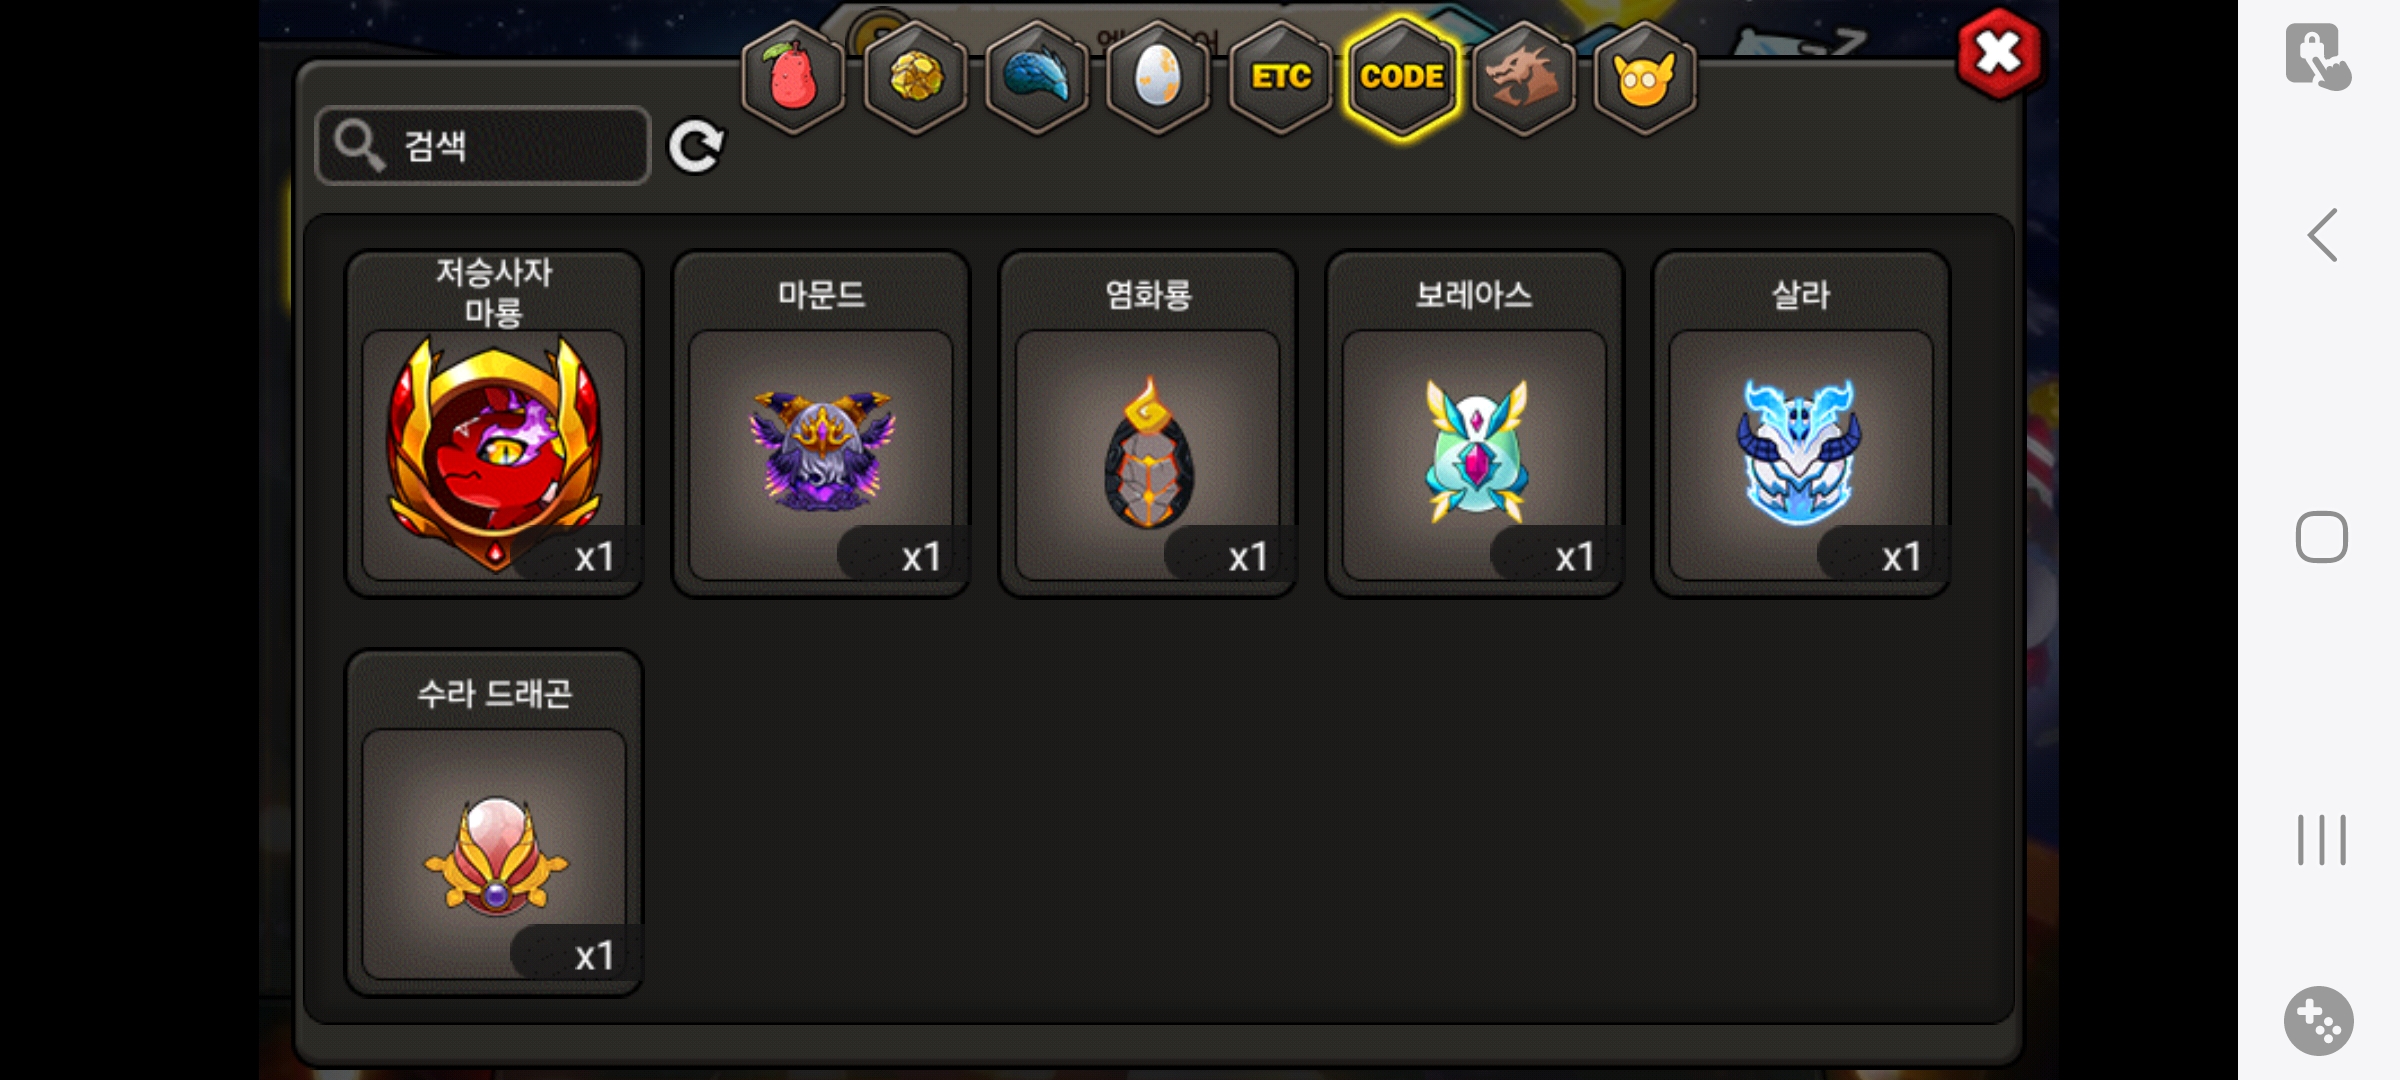This screenshot has height=1080, width=2400.
Task: Close the inventory with red X
Action: coord(1999,54)
